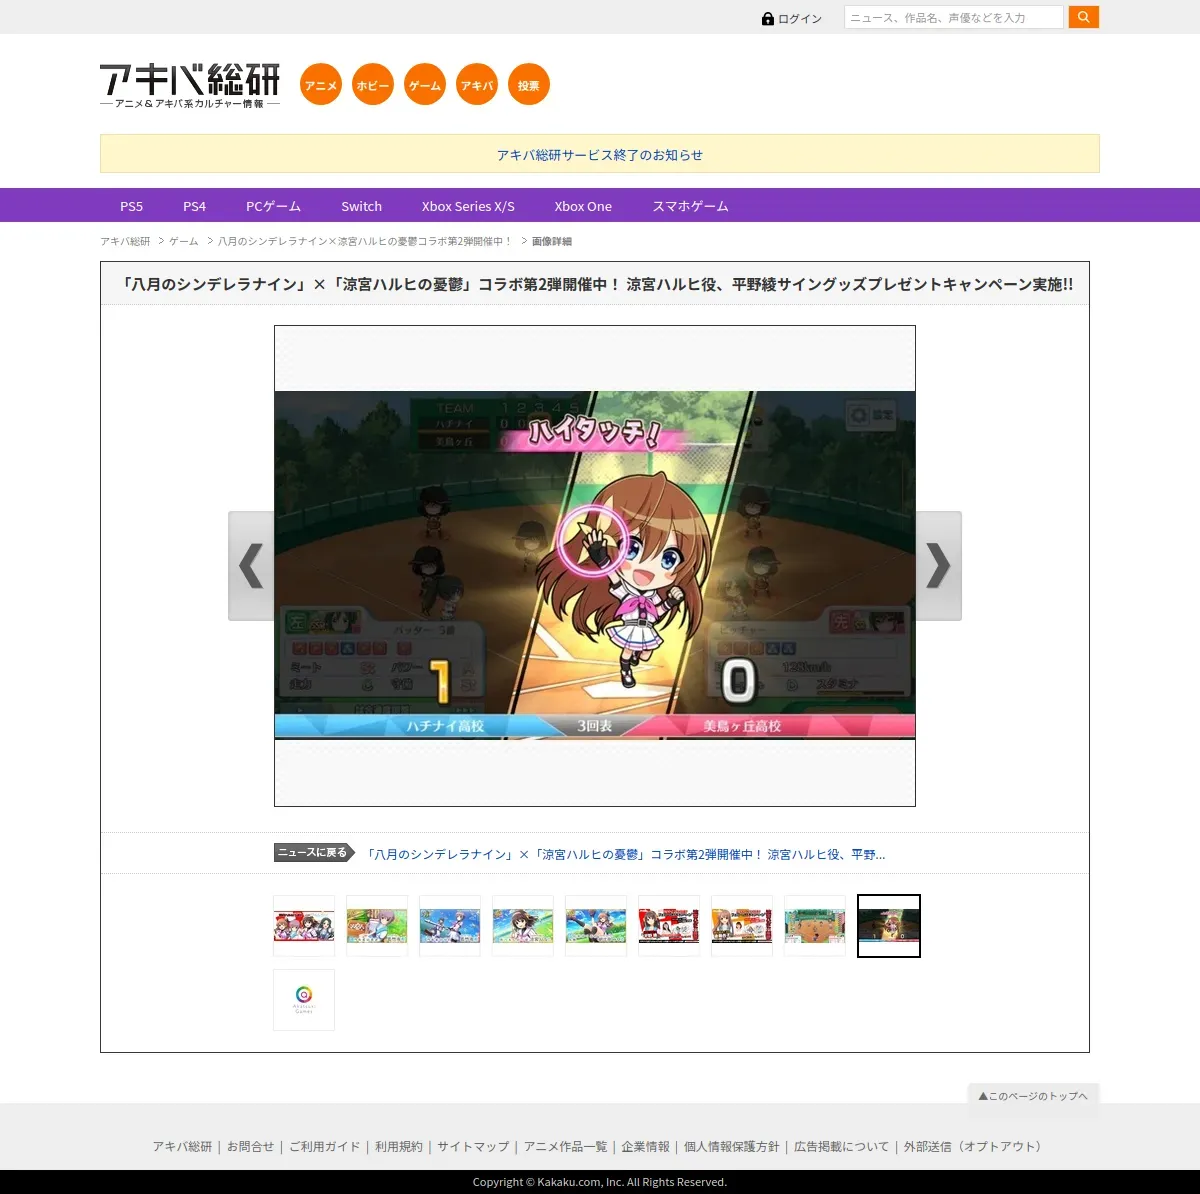Select the third gallery thumbnail
Image resolution: width=1200 pixels, height=1194 pixels.
point(450,926)
